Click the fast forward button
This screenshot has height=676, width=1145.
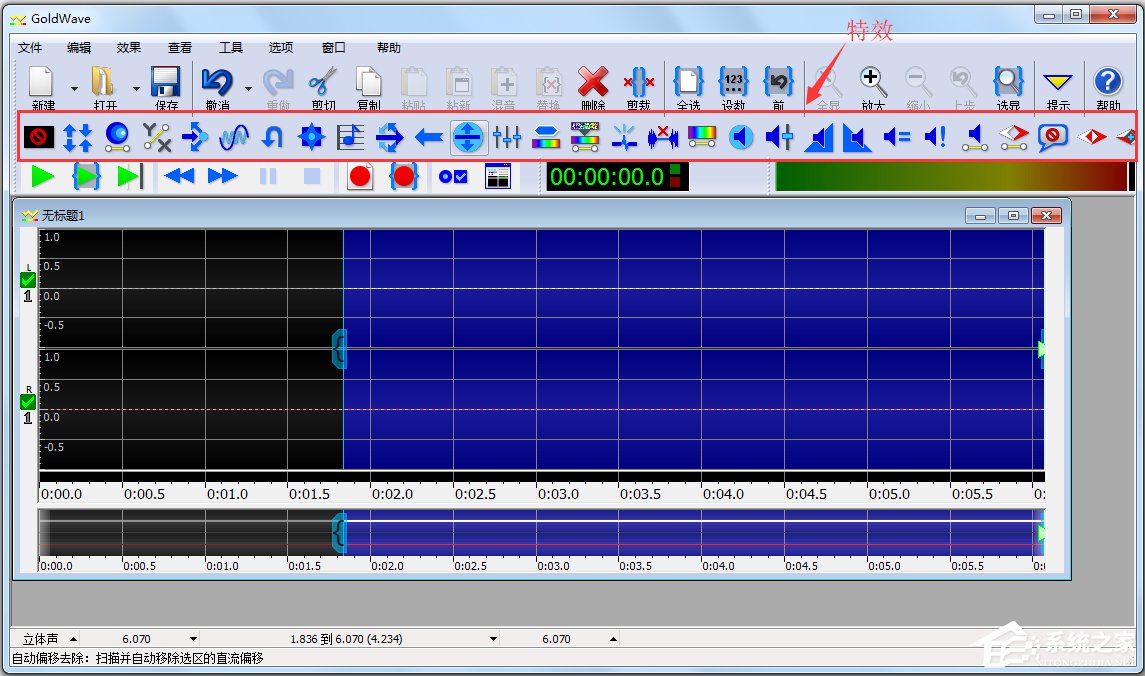223,177
